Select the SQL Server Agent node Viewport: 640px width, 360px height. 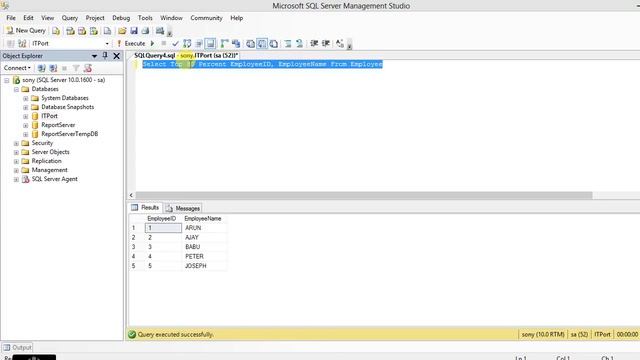[55, 179]
